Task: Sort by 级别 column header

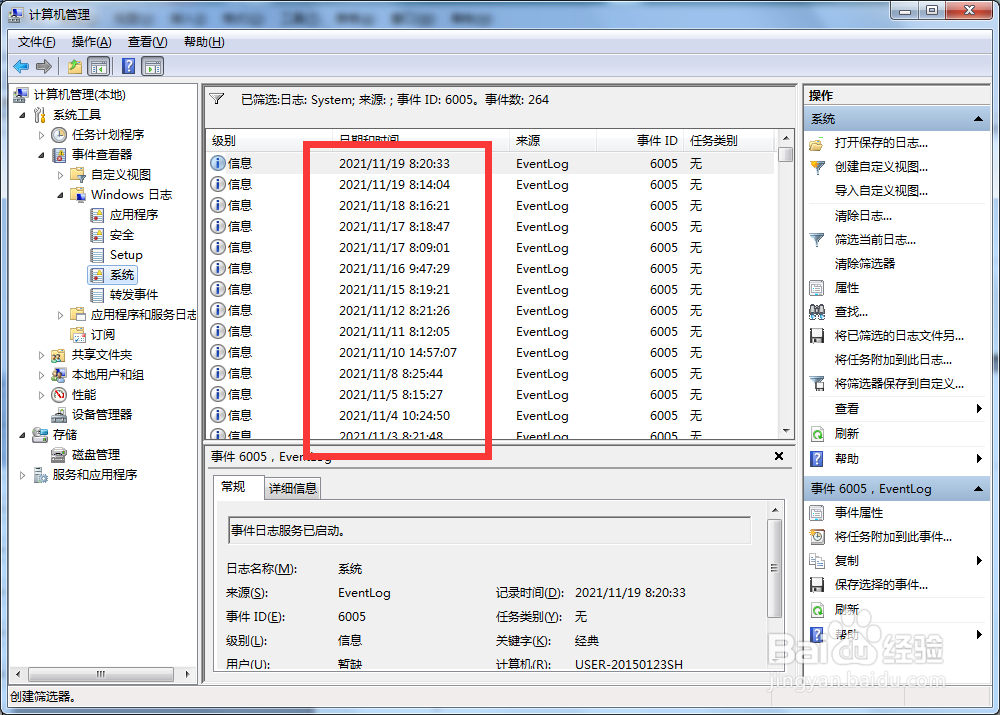Action: [269, 141]
